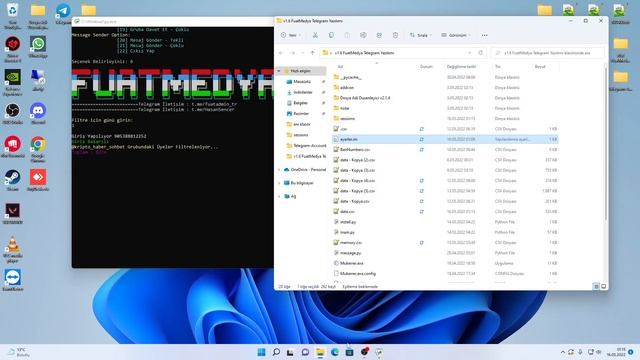Image resolution: width=640 pixels, height=360 pixels.
Task: Click the Share icon in Explorer toolbar
Action: click(x=379, y=36)
